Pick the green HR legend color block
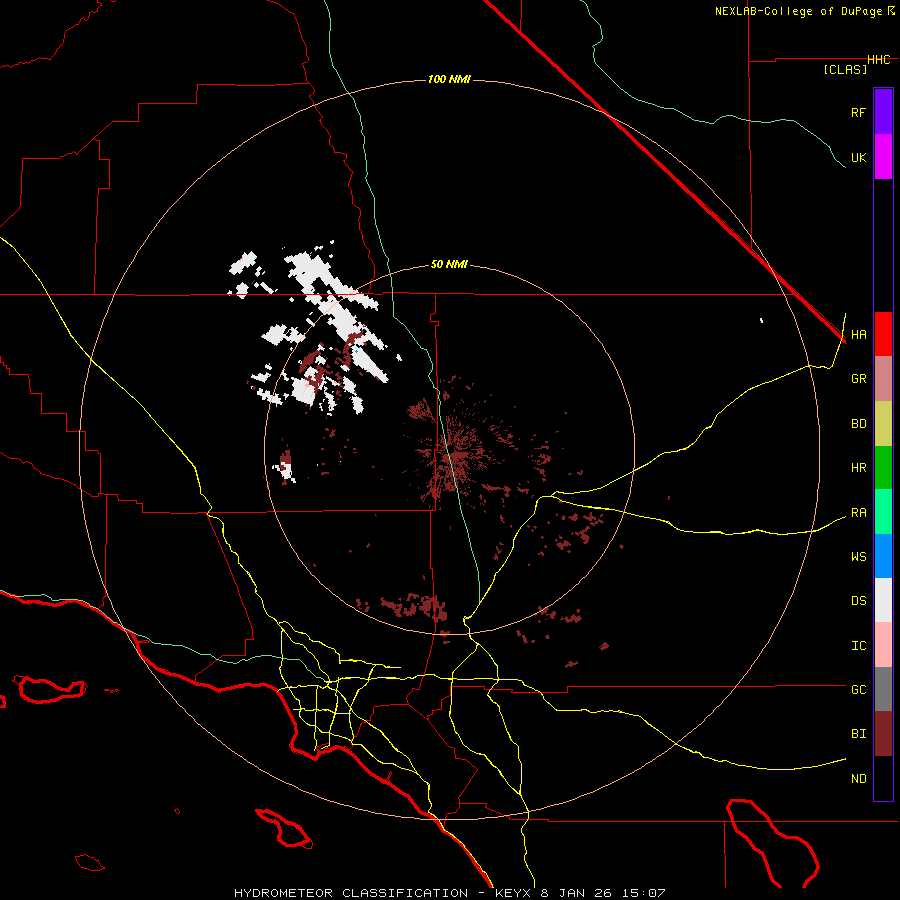 (883, 467)
